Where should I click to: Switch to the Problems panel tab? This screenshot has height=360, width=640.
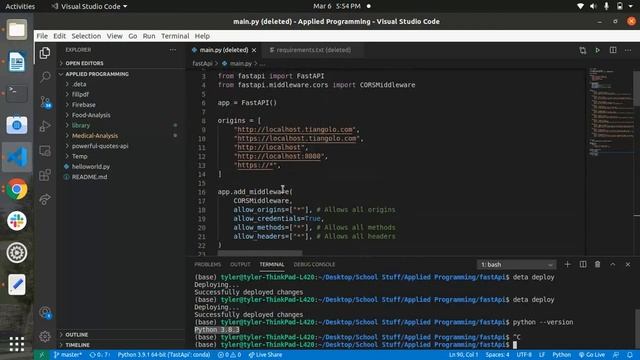[x=207, y=264]
